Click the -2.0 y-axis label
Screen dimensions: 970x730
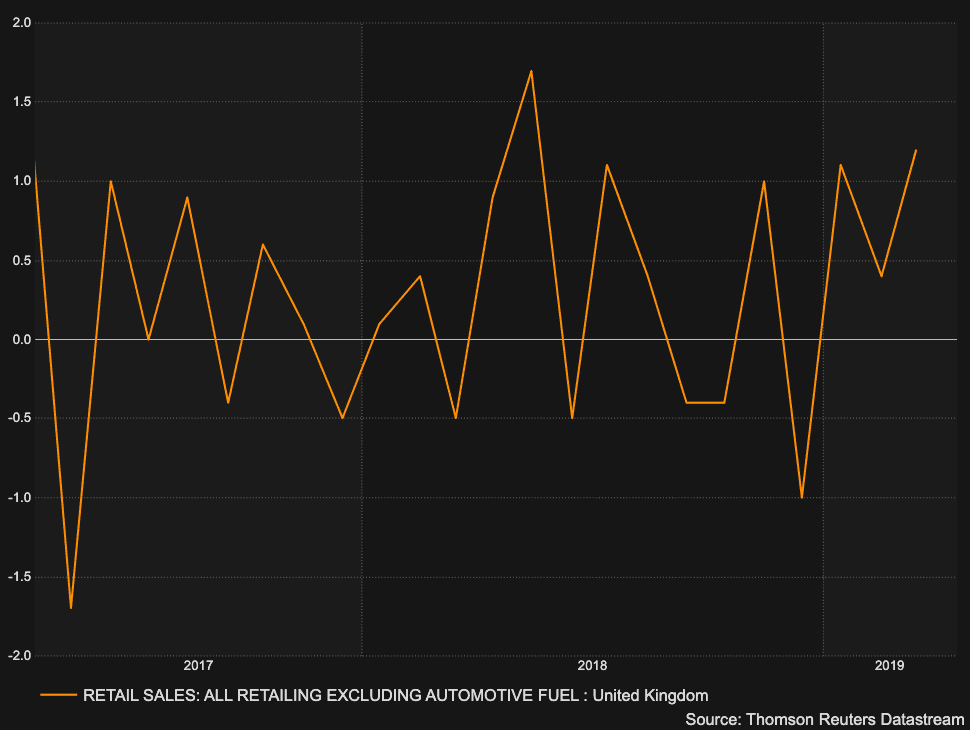click(x=17, y=656)
